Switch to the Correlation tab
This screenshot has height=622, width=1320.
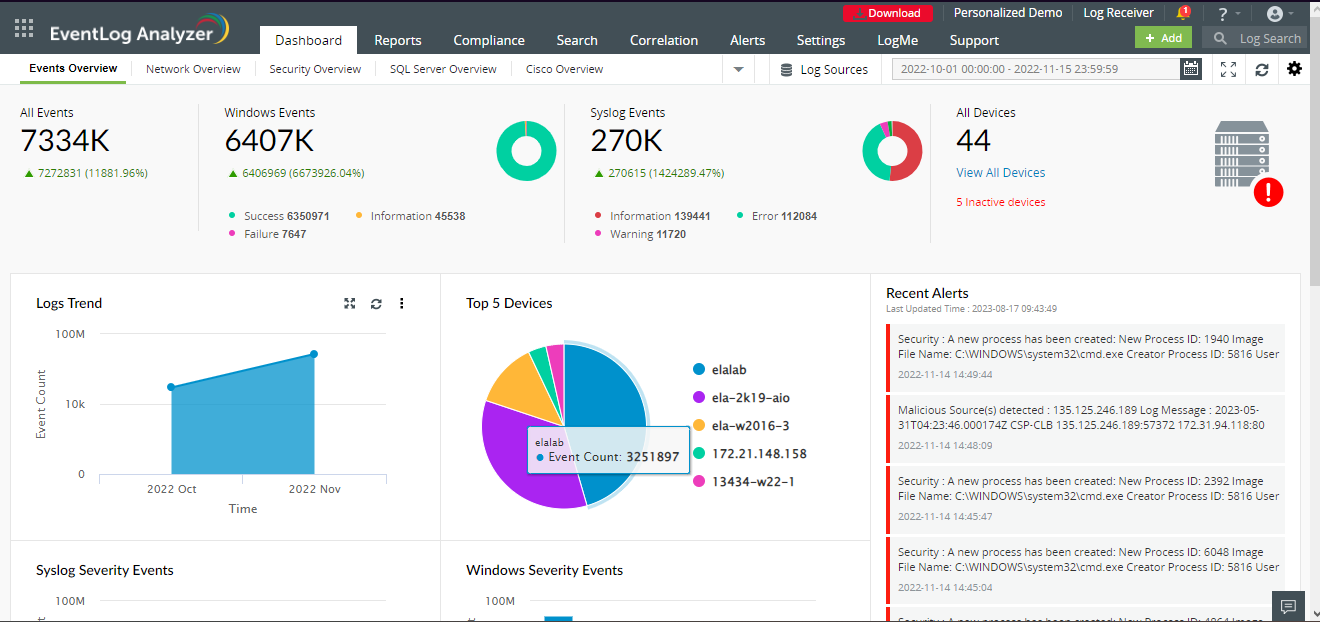click(663, 40)
